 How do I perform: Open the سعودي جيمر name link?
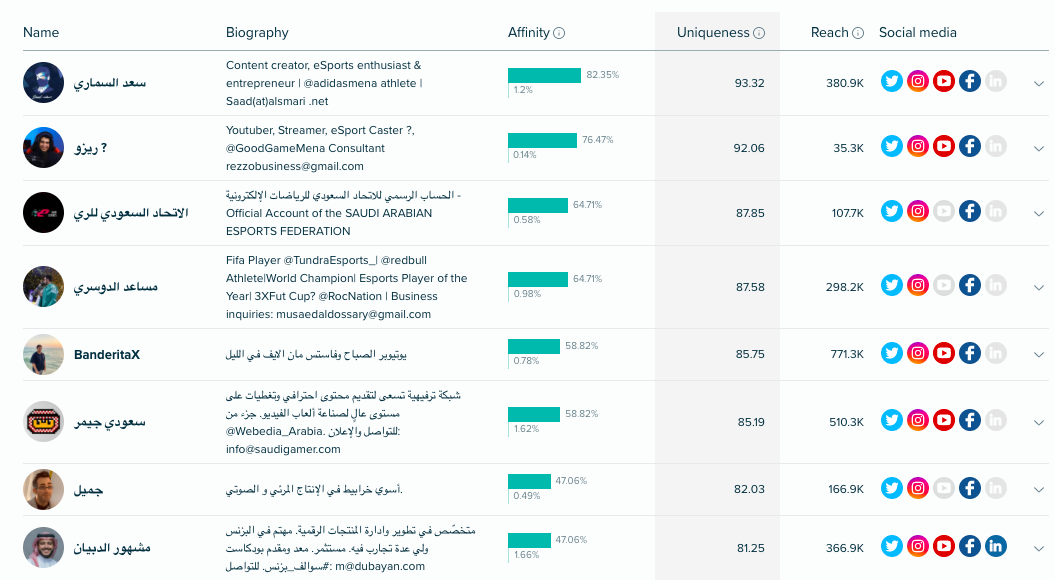[x=110, y=423]
